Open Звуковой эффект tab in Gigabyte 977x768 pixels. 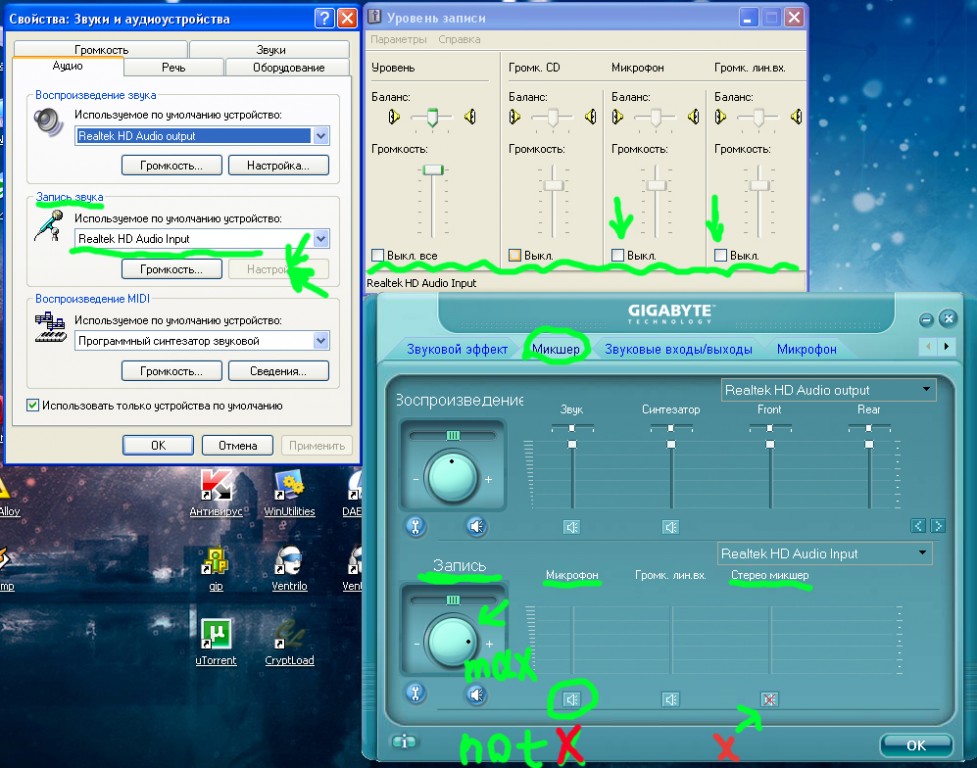tap(457, 349)
